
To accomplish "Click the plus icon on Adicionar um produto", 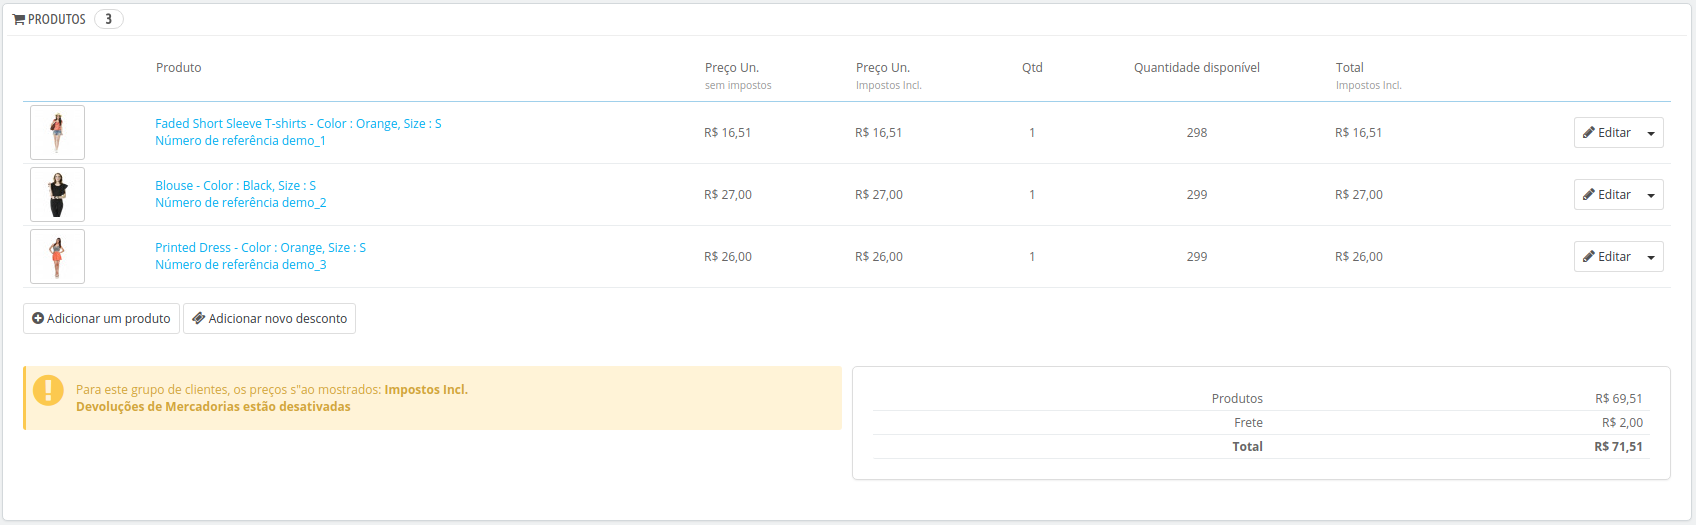I will [x=38, y=318].
